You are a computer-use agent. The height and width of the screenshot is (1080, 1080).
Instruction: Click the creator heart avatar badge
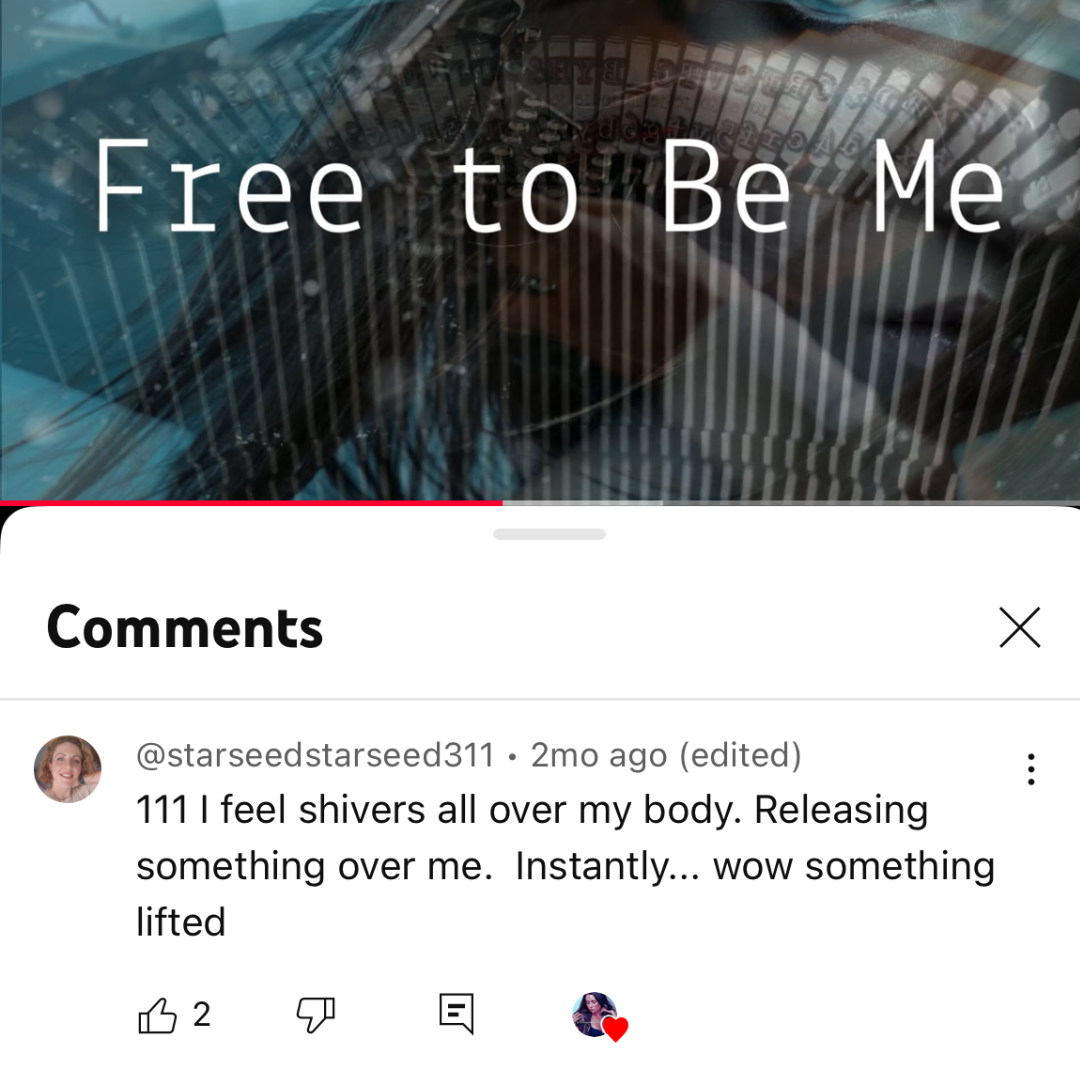[599, 1016]
